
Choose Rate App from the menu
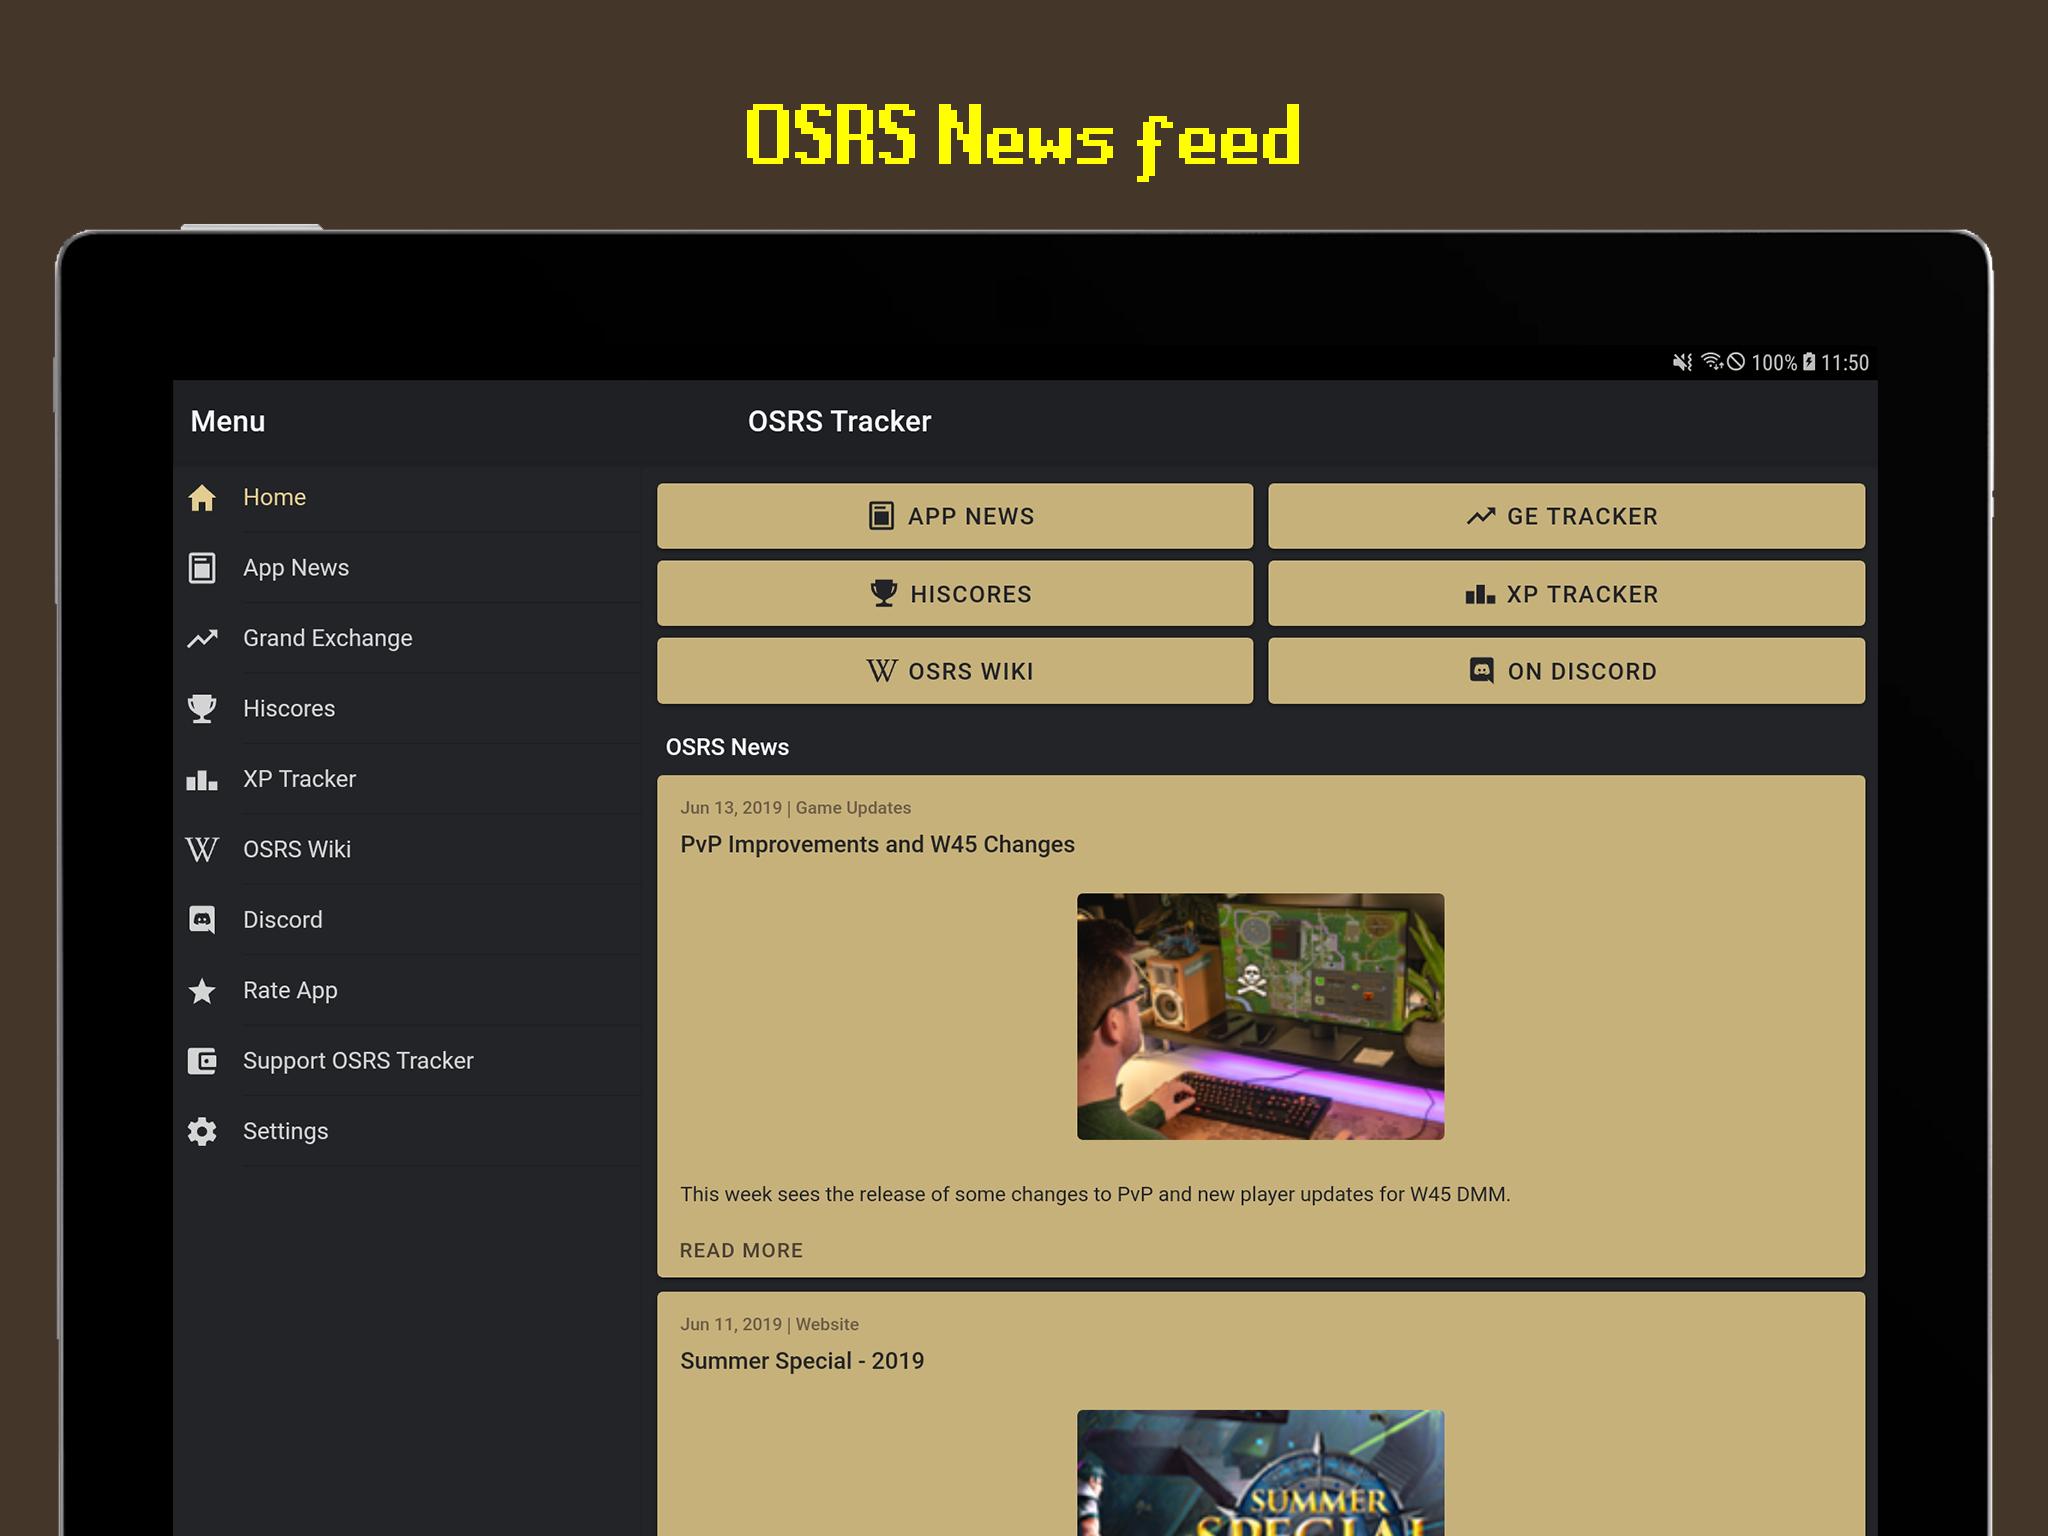pyautogui.click(x=407, y=990)
